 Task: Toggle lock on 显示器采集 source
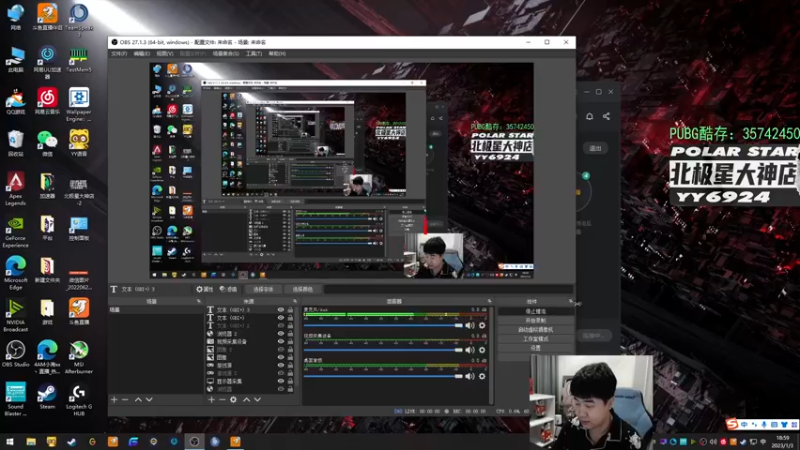coord(290,381)
